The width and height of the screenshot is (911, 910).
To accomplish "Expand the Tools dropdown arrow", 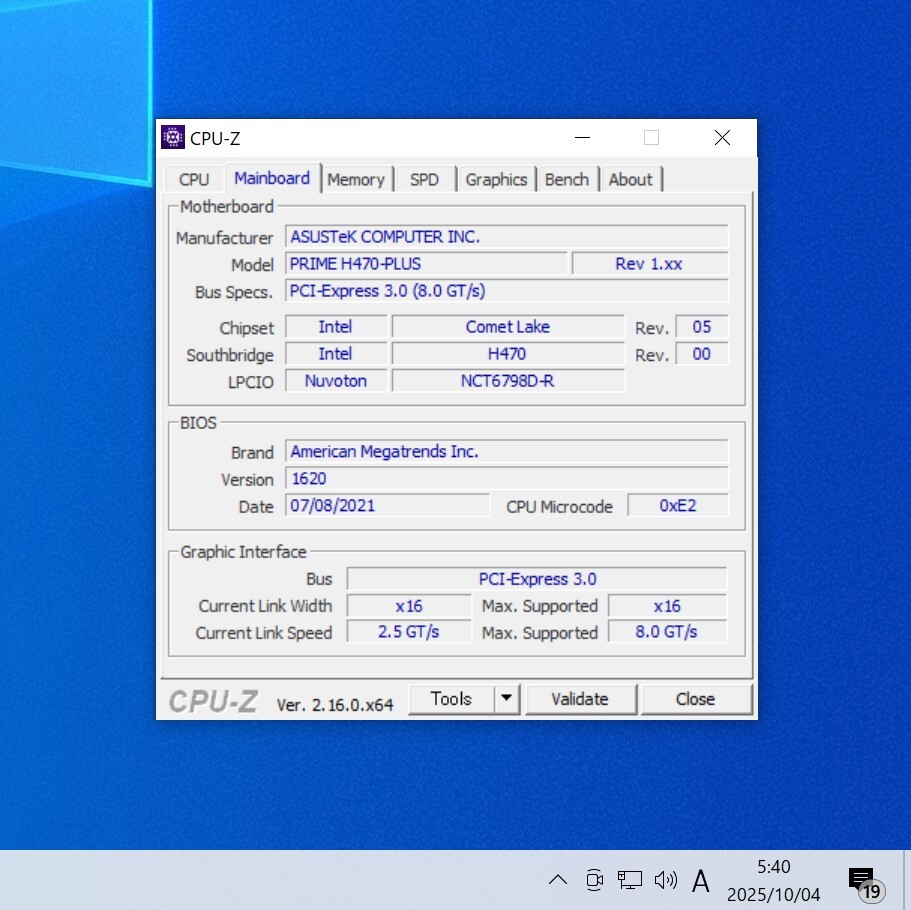I will point(507,699).
